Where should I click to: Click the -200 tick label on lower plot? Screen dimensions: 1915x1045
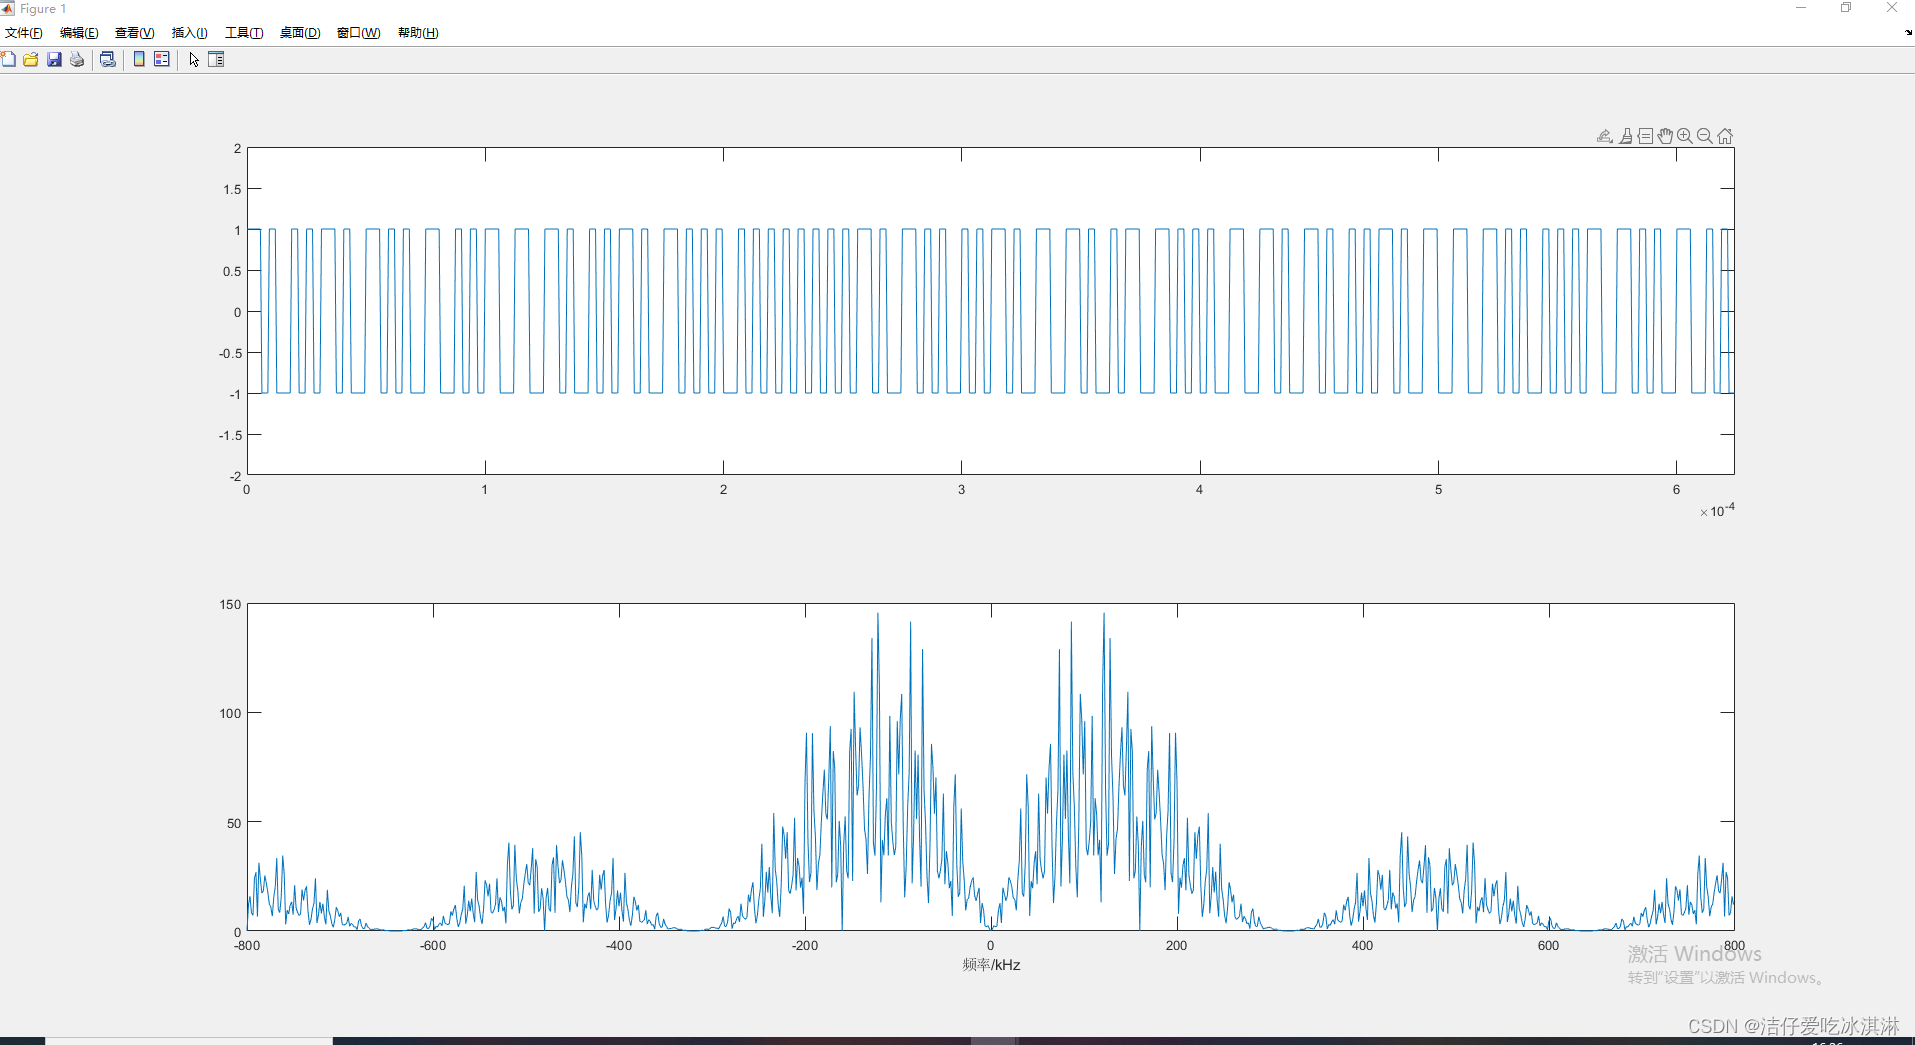click(x=805, y=945)
